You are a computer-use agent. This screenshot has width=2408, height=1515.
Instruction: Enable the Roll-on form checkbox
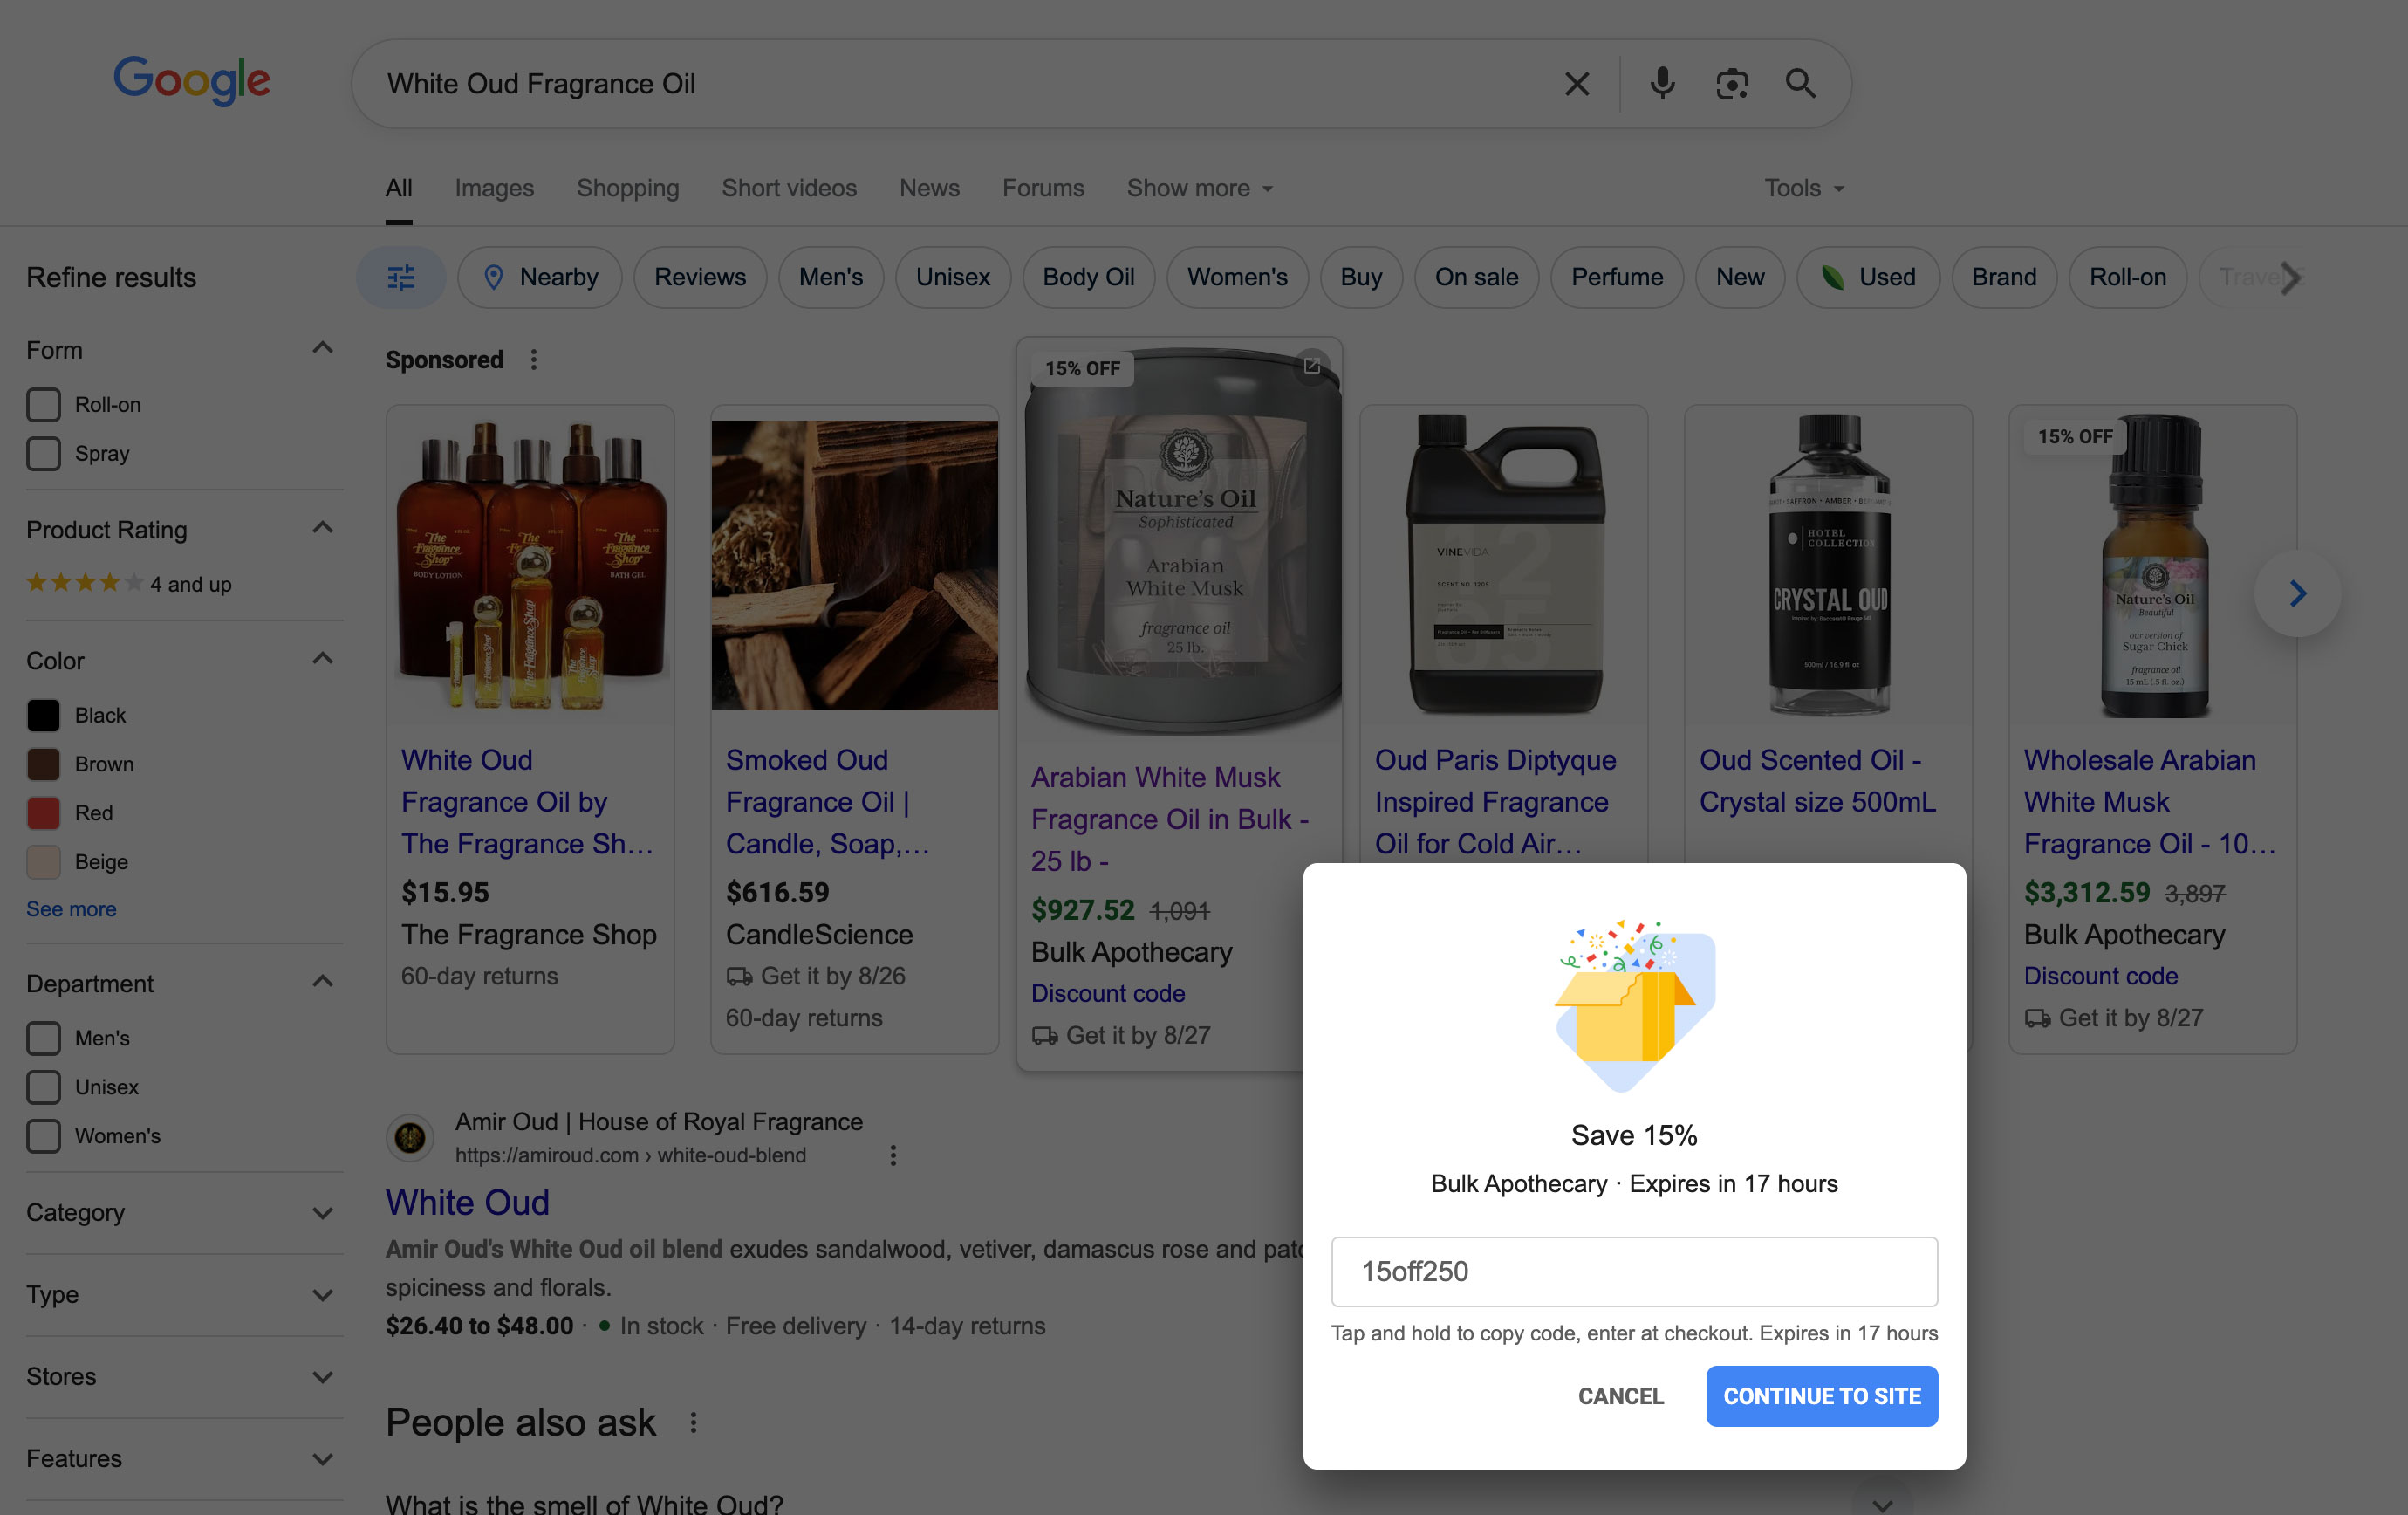[43, 404]
